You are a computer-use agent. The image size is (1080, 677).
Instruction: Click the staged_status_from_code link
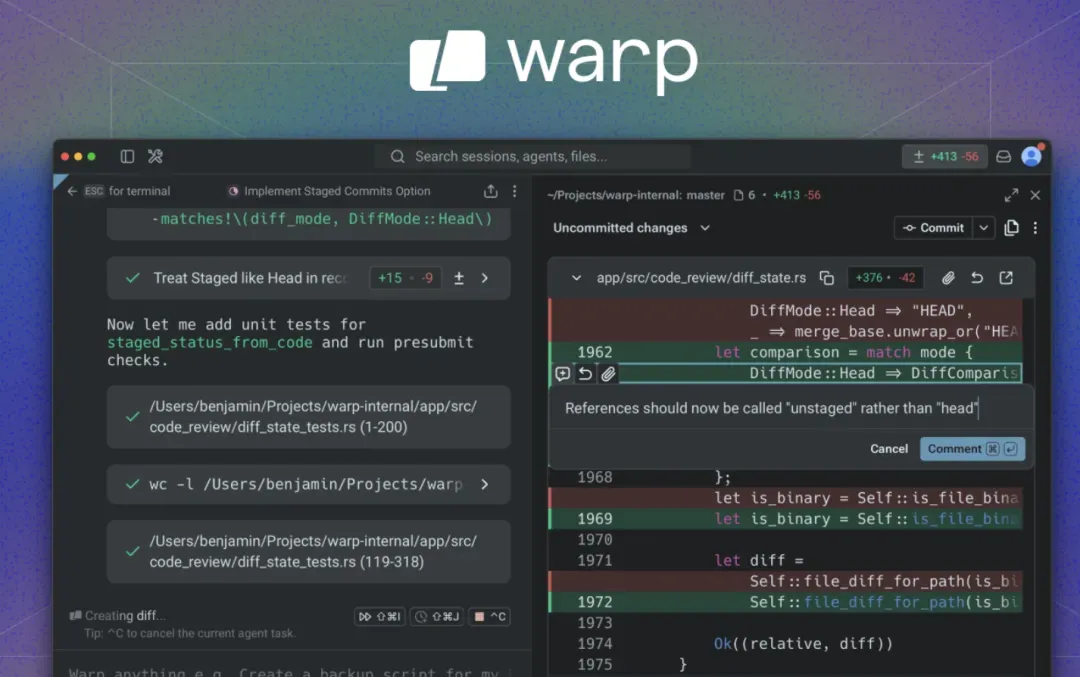pyautogui.click(x=209, y=342)
